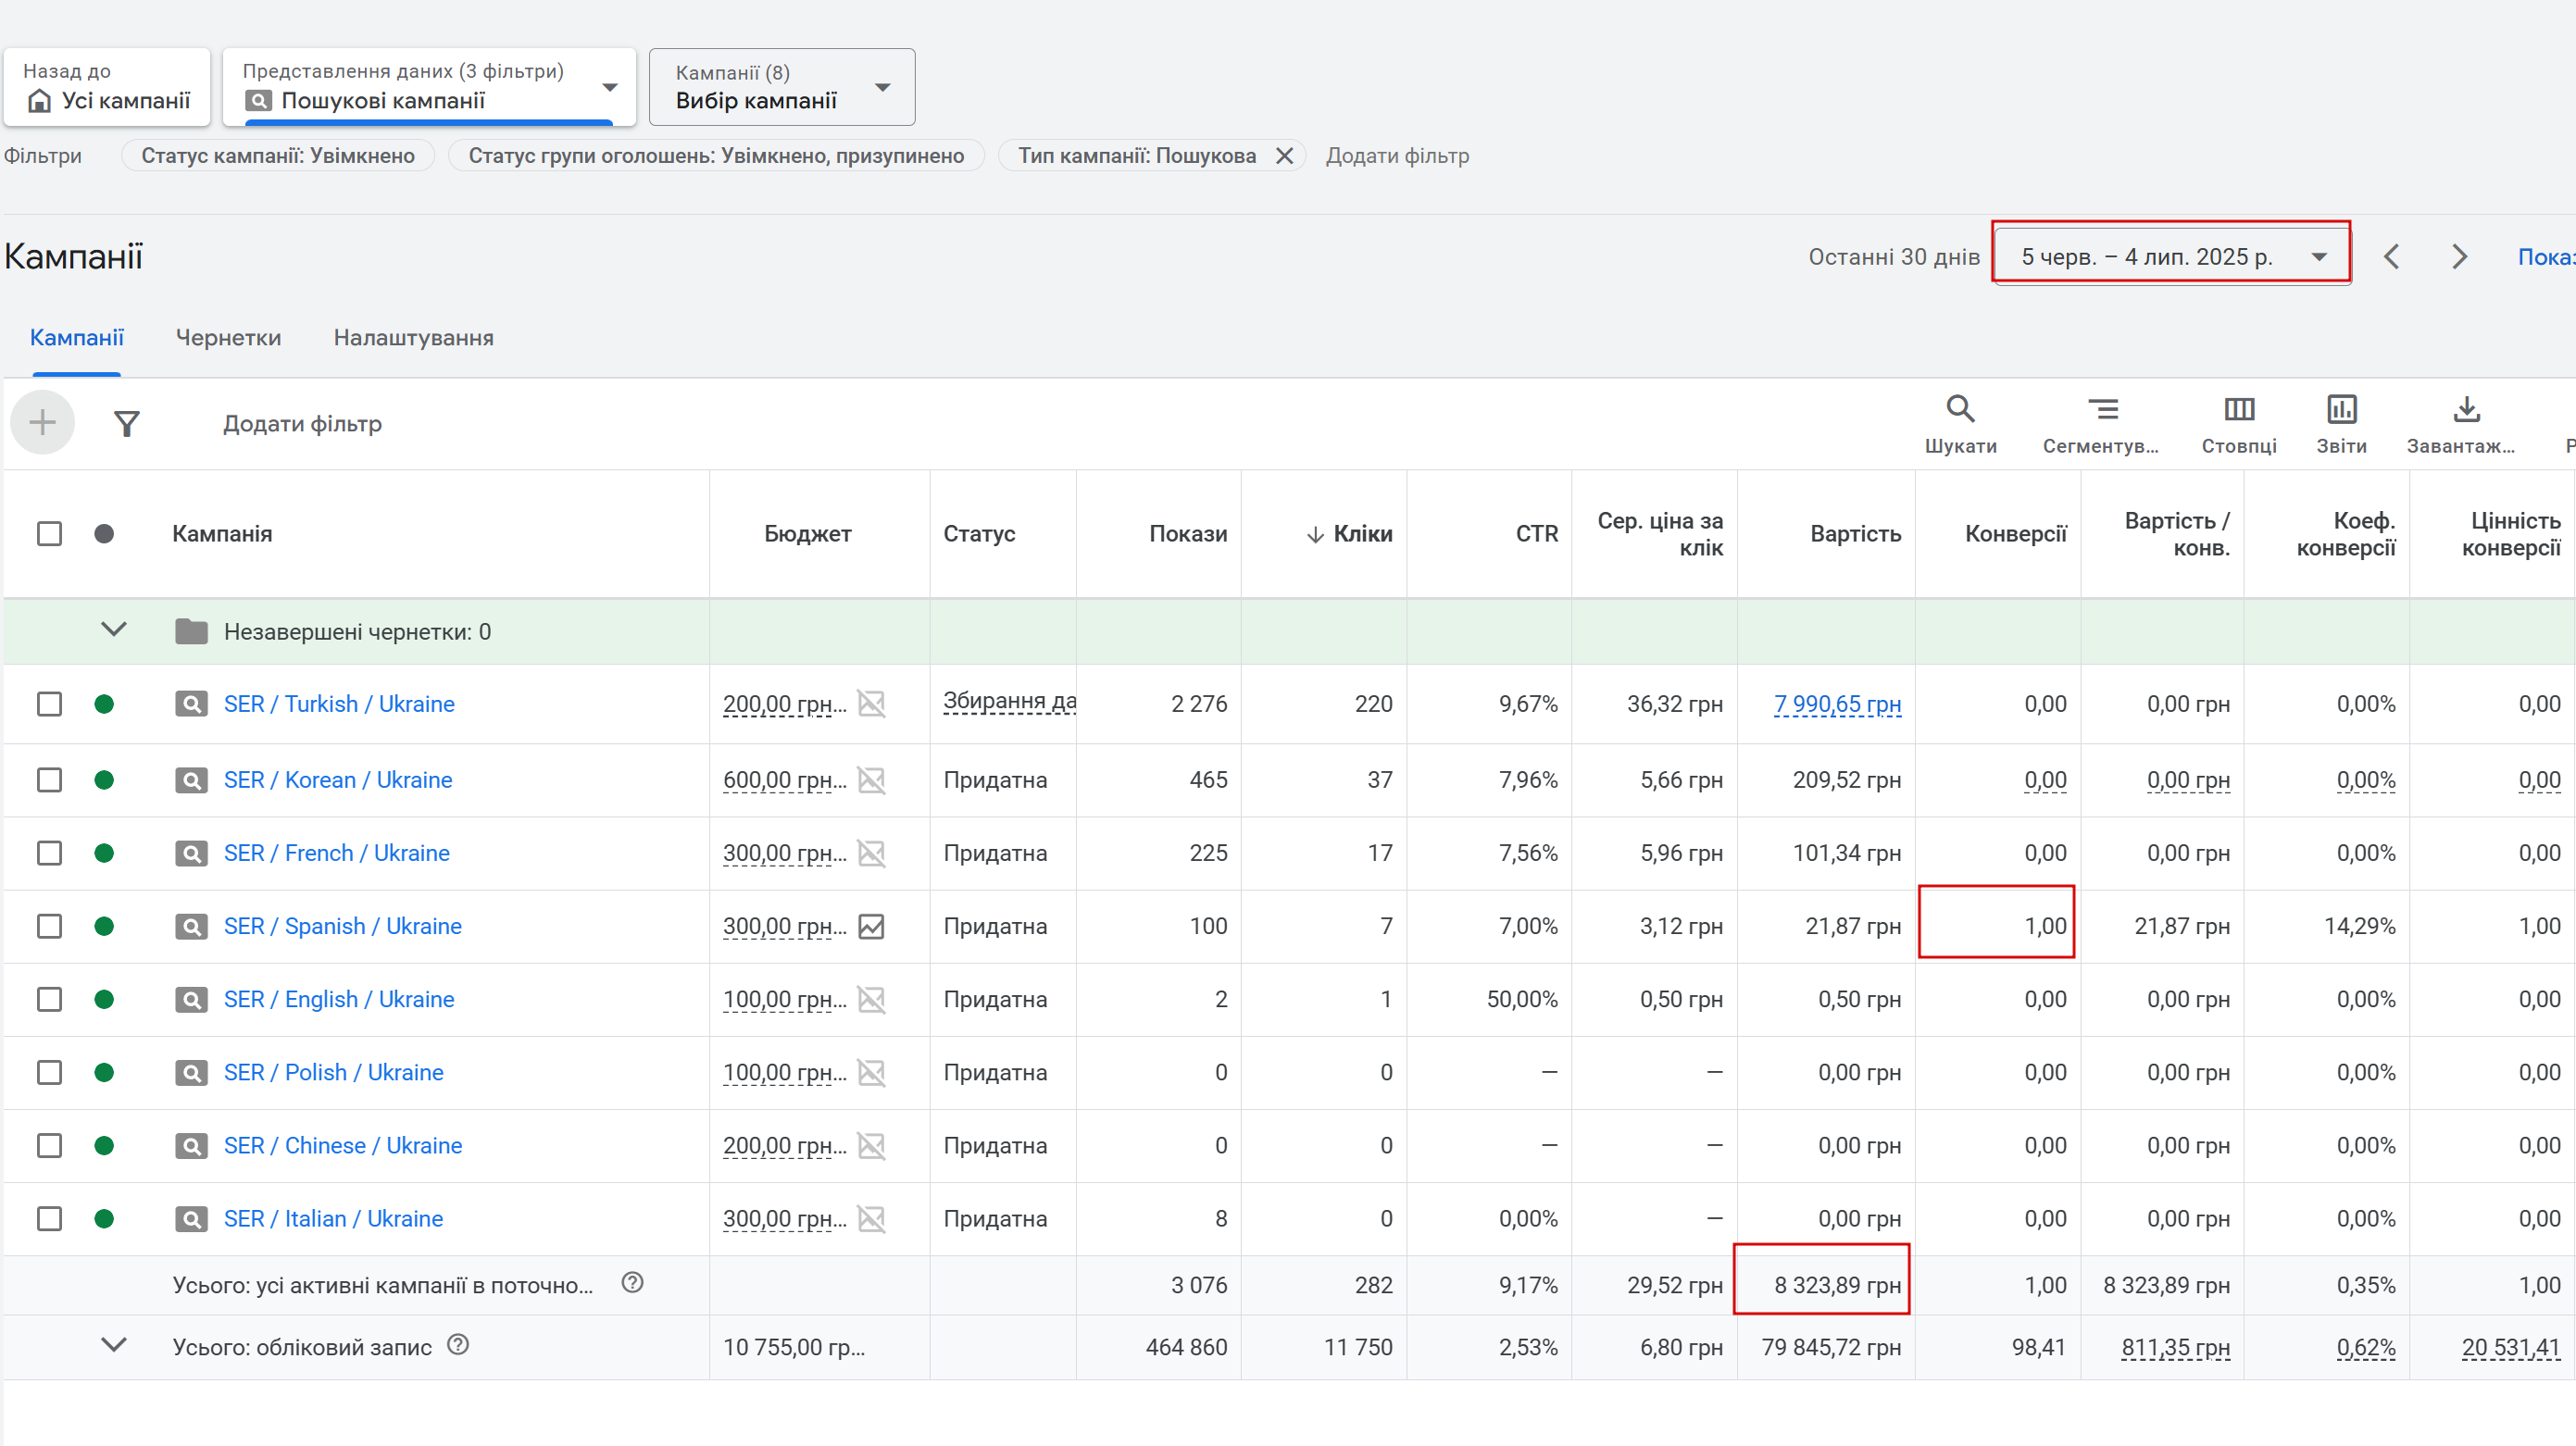Toggle the select-all checkbox in table header

pos(49,534)
